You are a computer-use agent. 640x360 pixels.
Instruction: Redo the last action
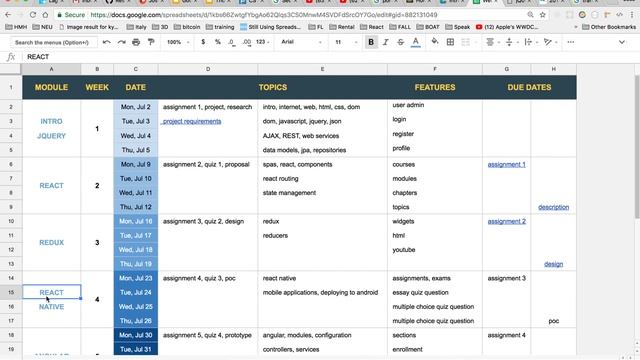pos(122,42)
